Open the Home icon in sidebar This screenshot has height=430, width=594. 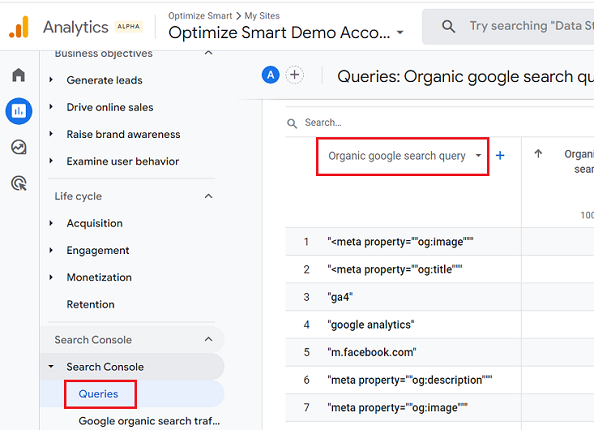point(19,75)
